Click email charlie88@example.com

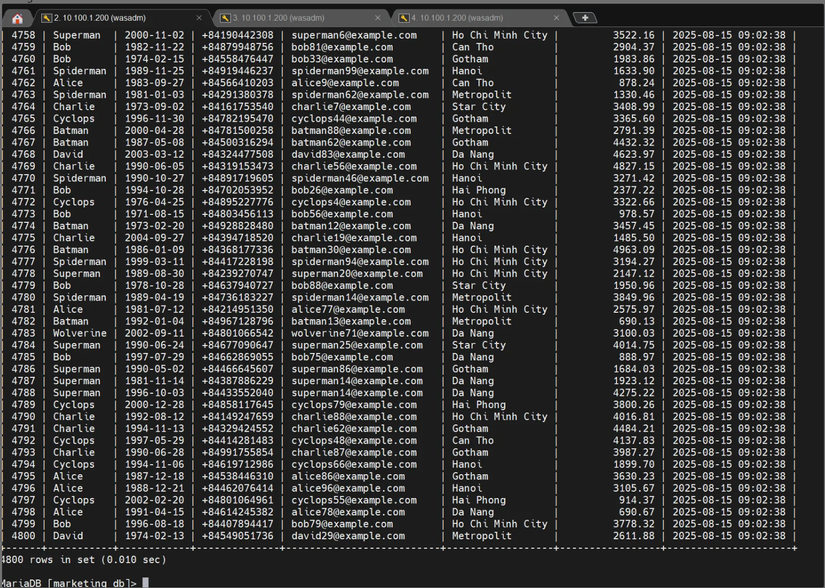[354, 417]
